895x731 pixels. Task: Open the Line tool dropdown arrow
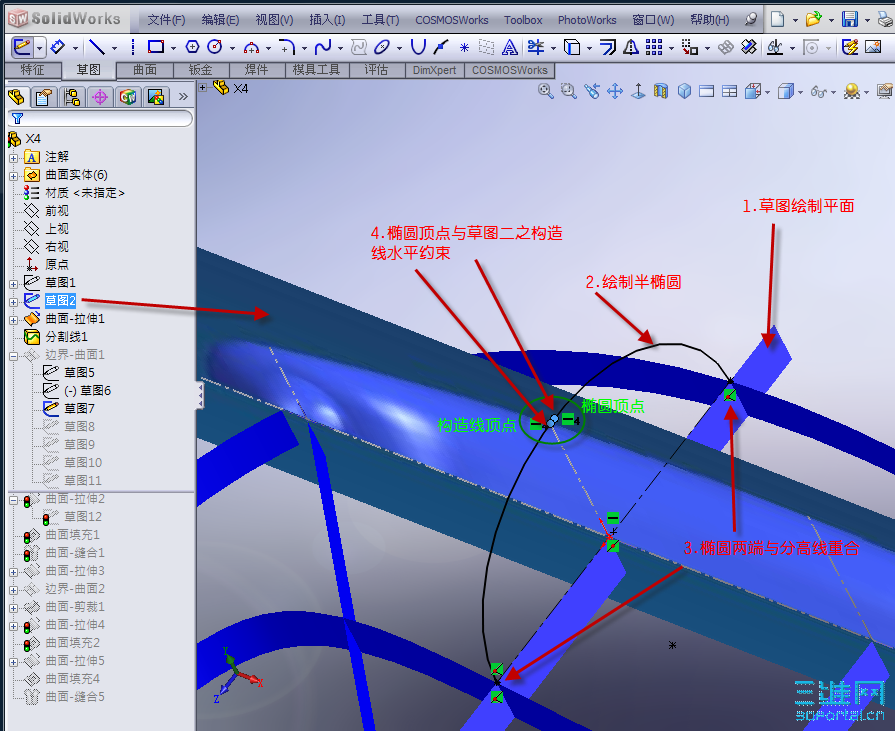[114, 48]
